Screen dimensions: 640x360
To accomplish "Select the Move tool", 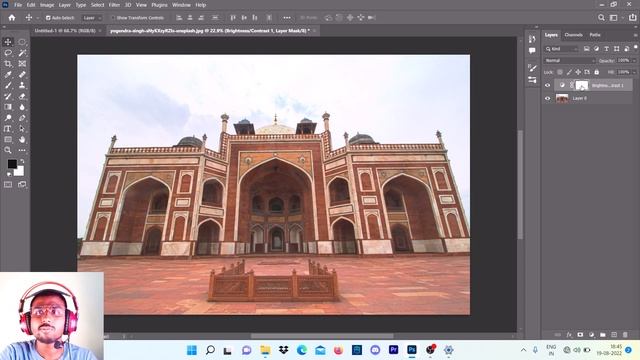I will pyautogui.click(x=8, y=42).
